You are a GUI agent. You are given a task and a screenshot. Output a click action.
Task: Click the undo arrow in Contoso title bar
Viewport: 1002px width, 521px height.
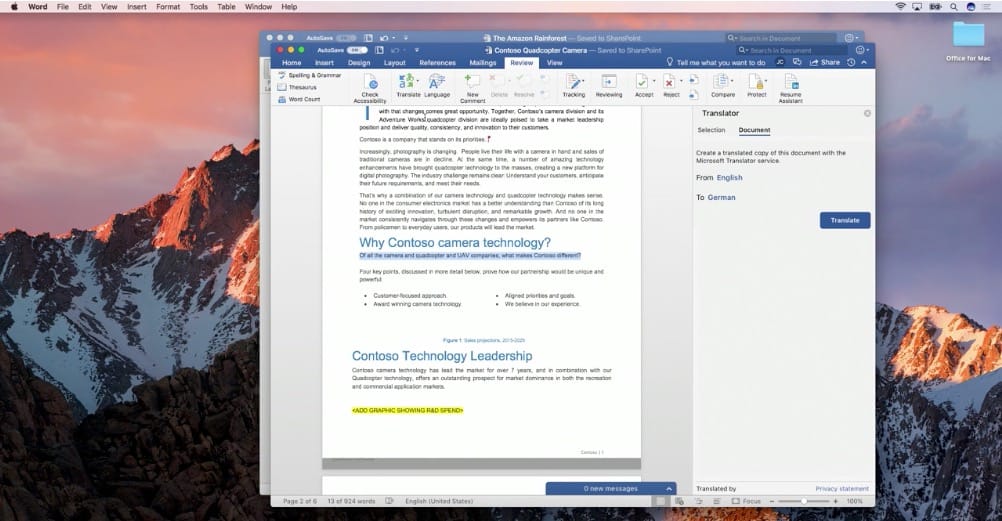[x=396, y=50]
